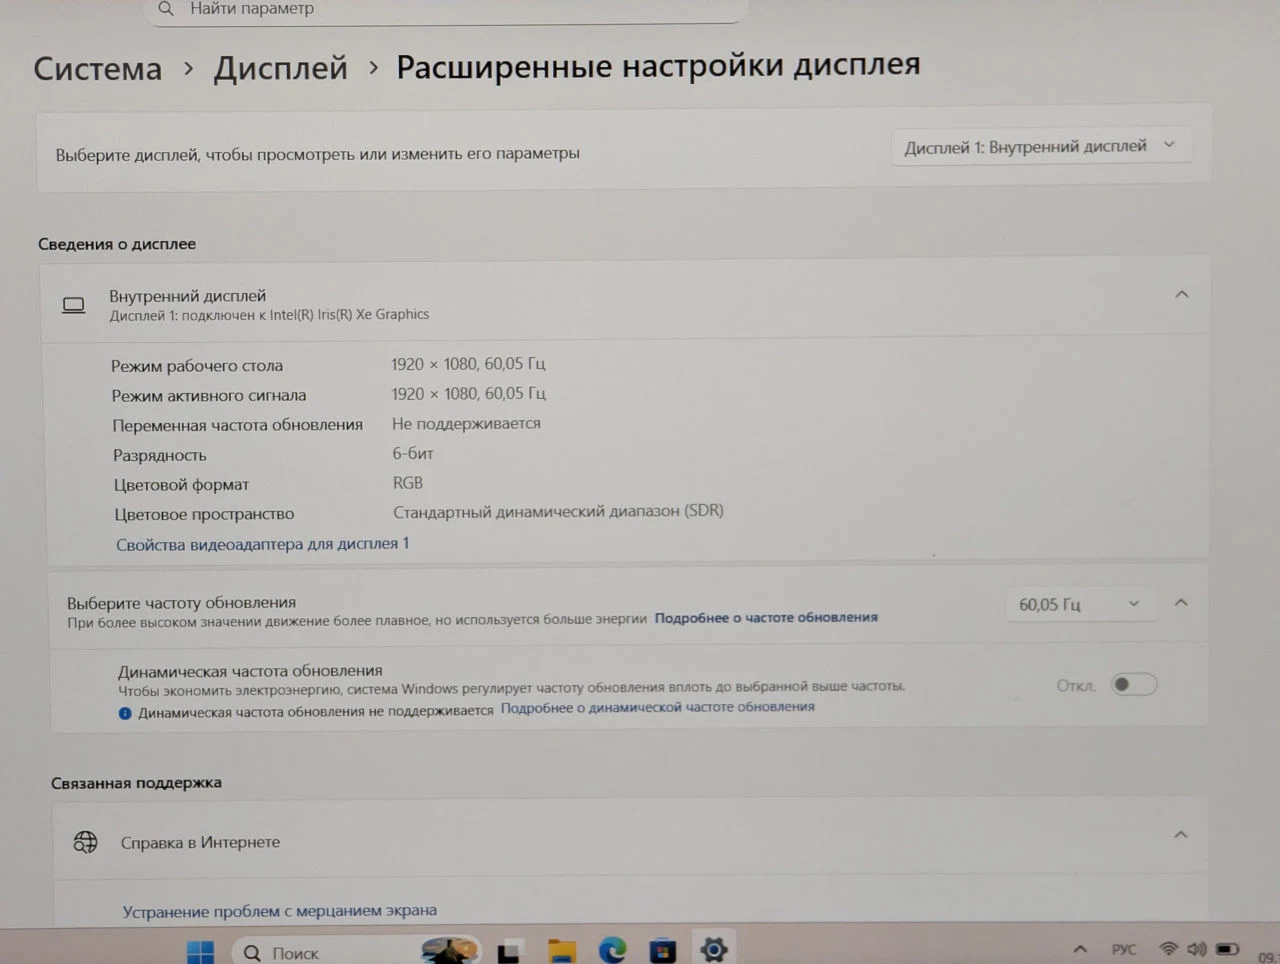Image resolution: width=1280 pixels, height=964 pixels.
Task: Open Wi-Fi network quick settings
Action: pyautogui.click(x=1168, y=948)
